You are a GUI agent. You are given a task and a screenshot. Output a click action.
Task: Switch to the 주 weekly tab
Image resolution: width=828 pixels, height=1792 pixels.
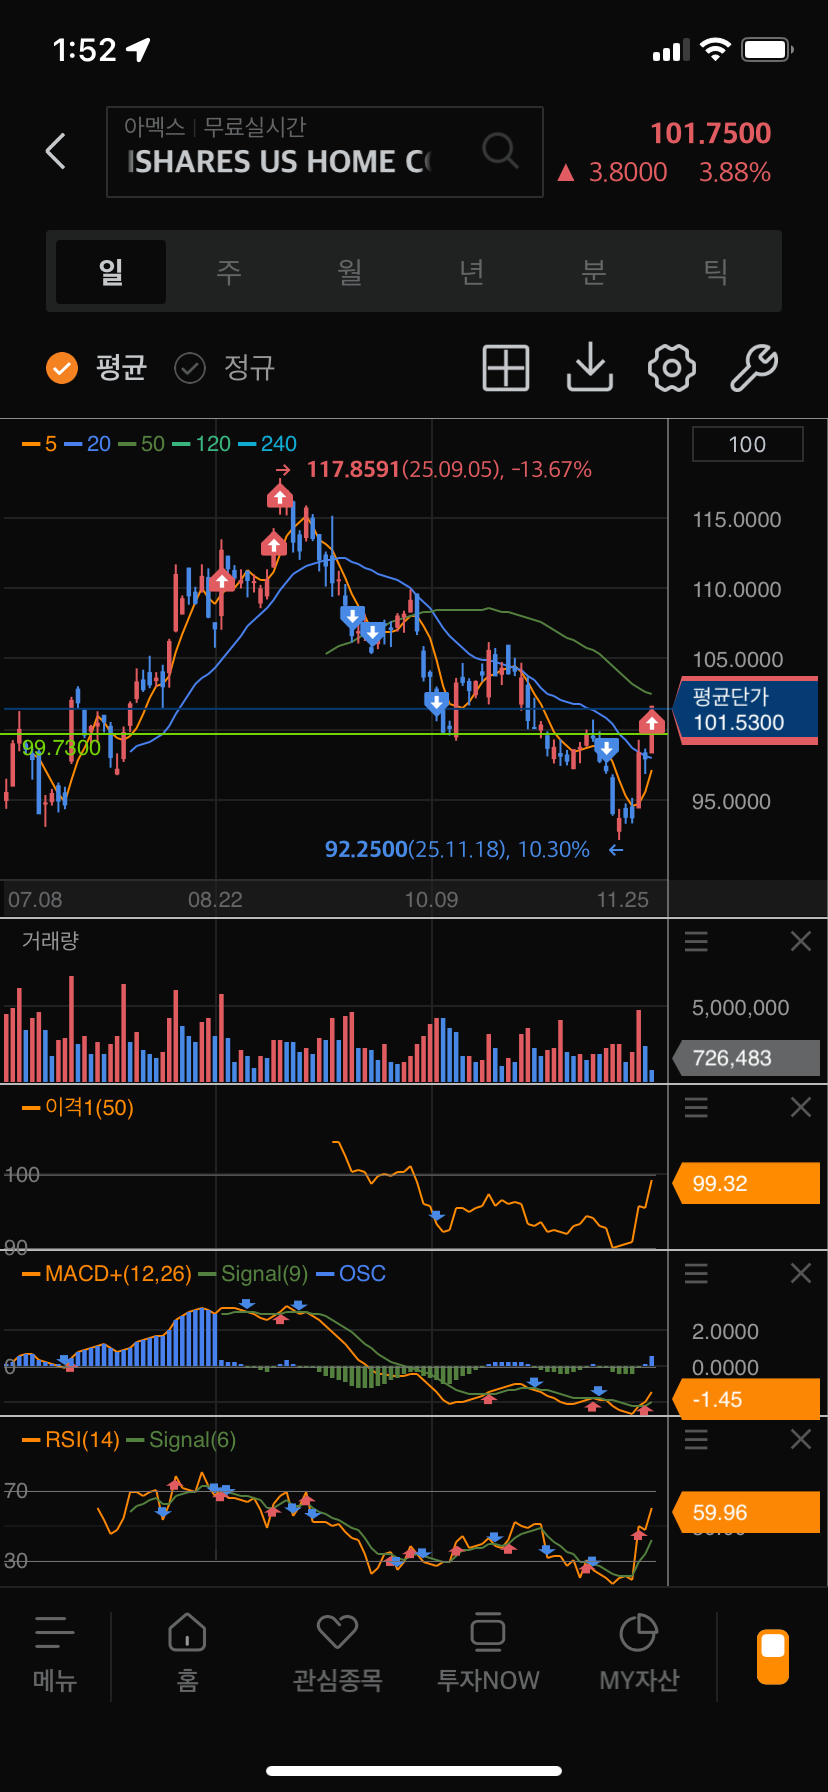pyautogui.click(x=230, y=271)
